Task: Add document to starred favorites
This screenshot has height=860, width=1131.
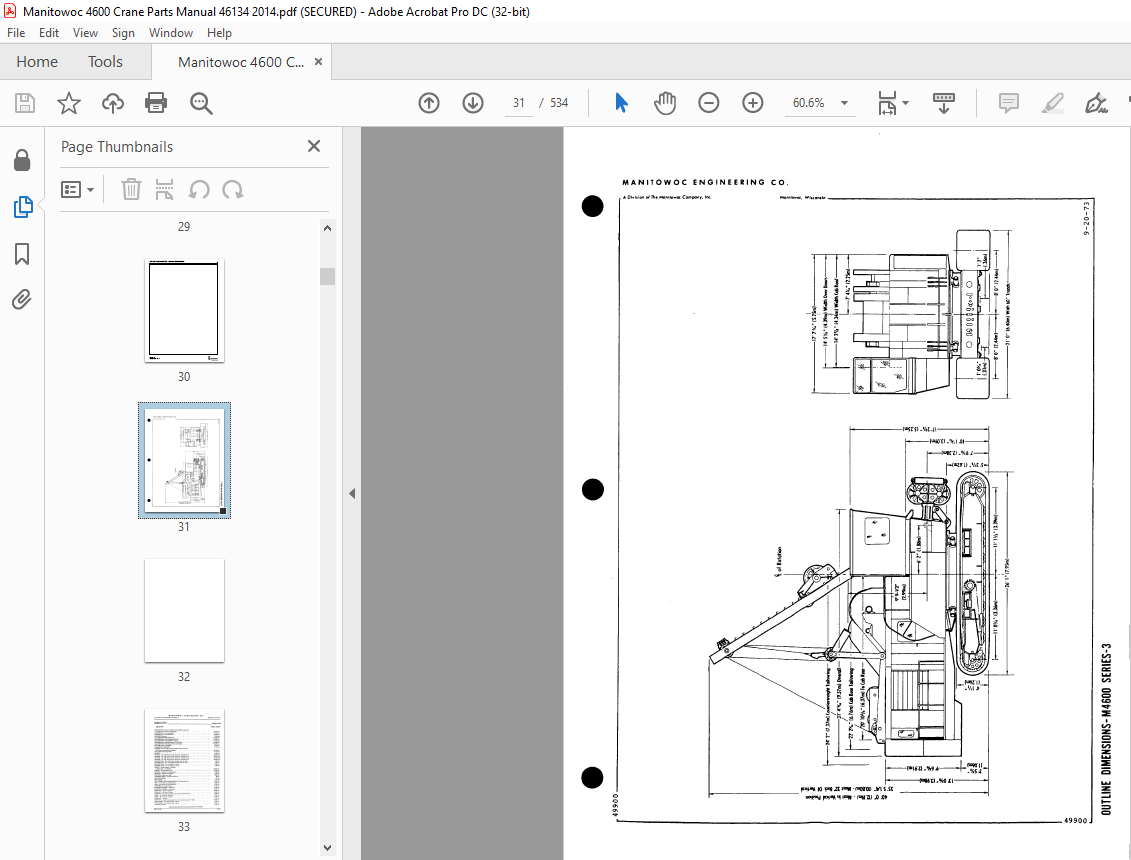Action: coord(69,103)
